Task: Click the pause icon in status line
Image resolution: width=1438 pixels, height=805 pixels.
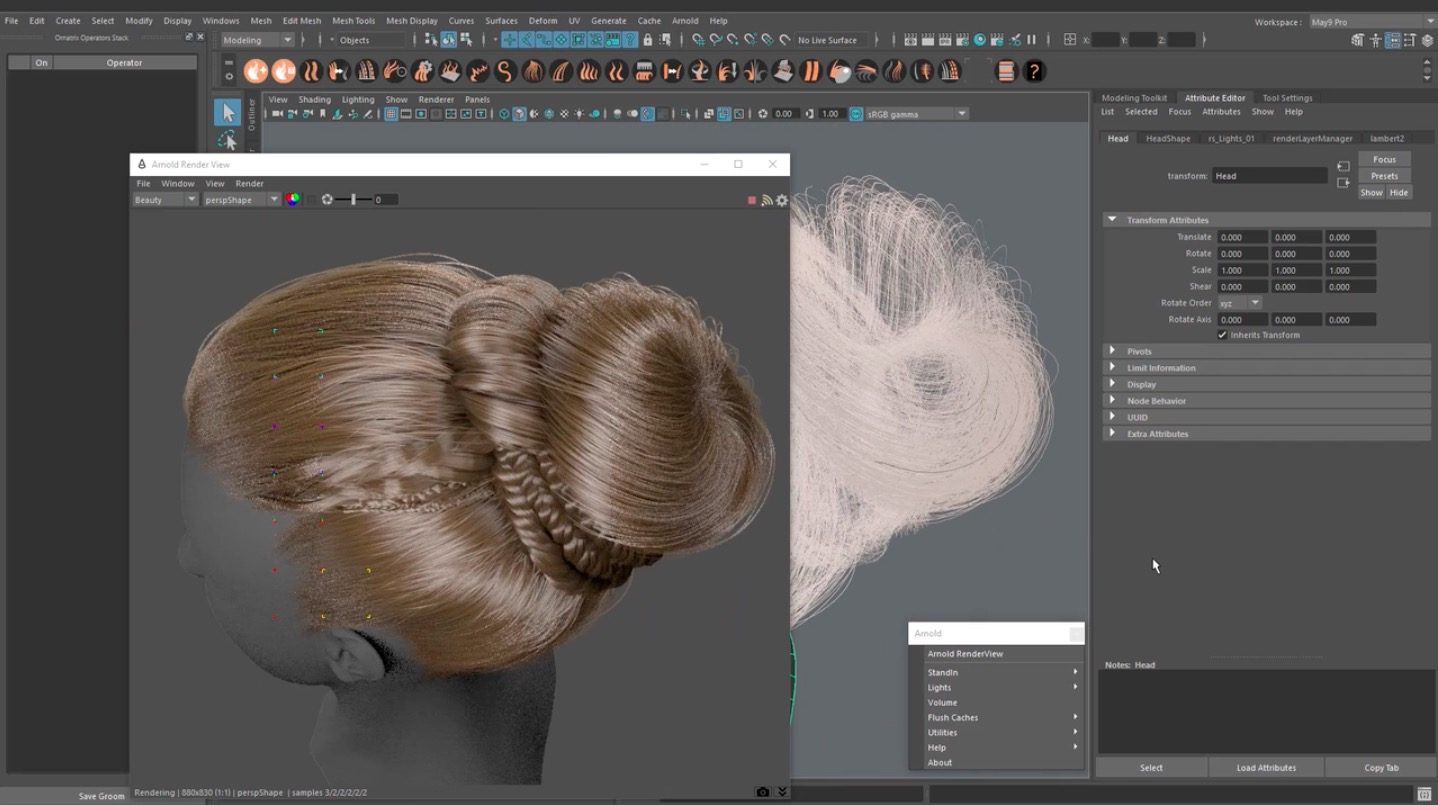Action: pyautogui.click(x=1031, y=40)
